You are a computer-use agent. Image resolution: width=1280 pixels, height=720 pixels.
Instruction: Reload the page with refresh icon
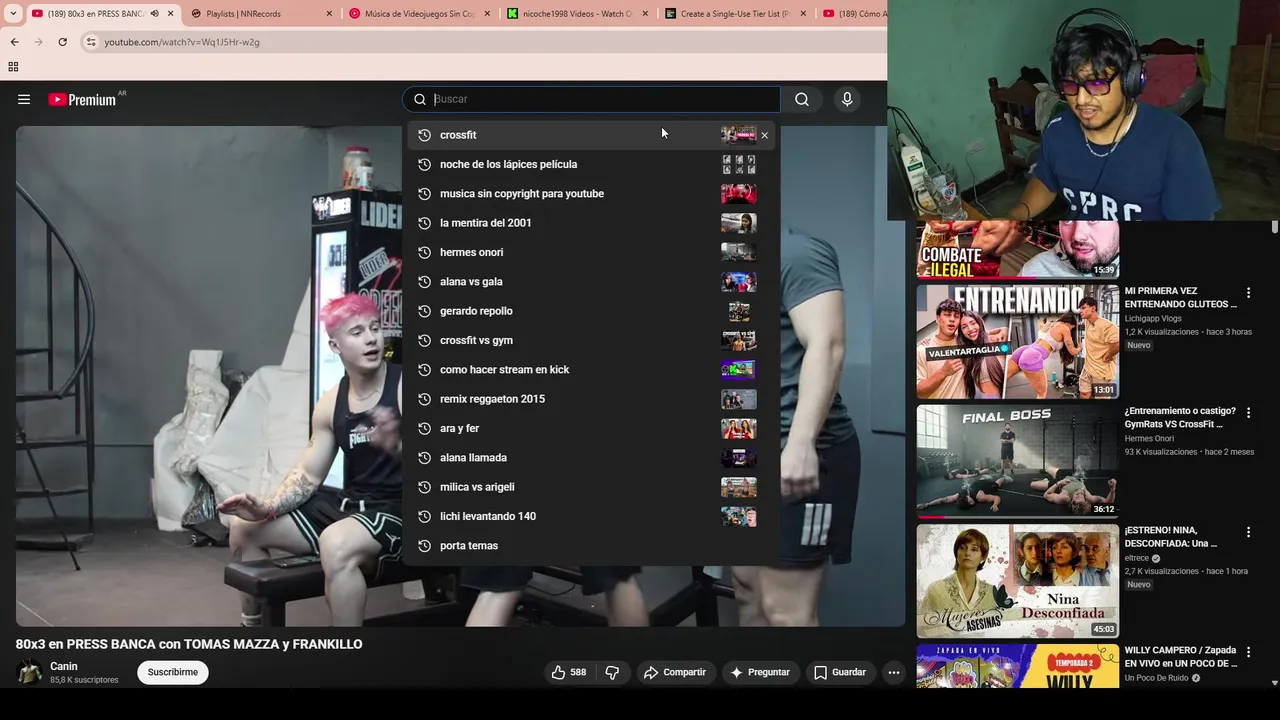(62, 42)
